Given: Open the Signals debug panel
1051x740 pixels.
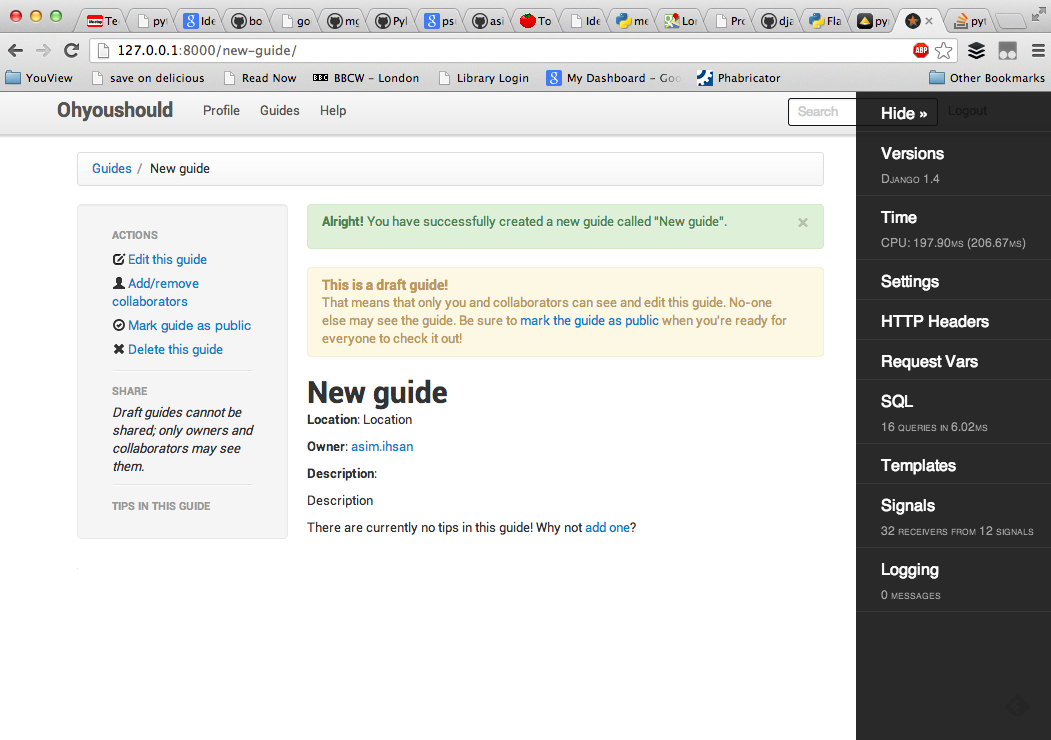Looking at the screenshot, I should click(x=953, y=516).
